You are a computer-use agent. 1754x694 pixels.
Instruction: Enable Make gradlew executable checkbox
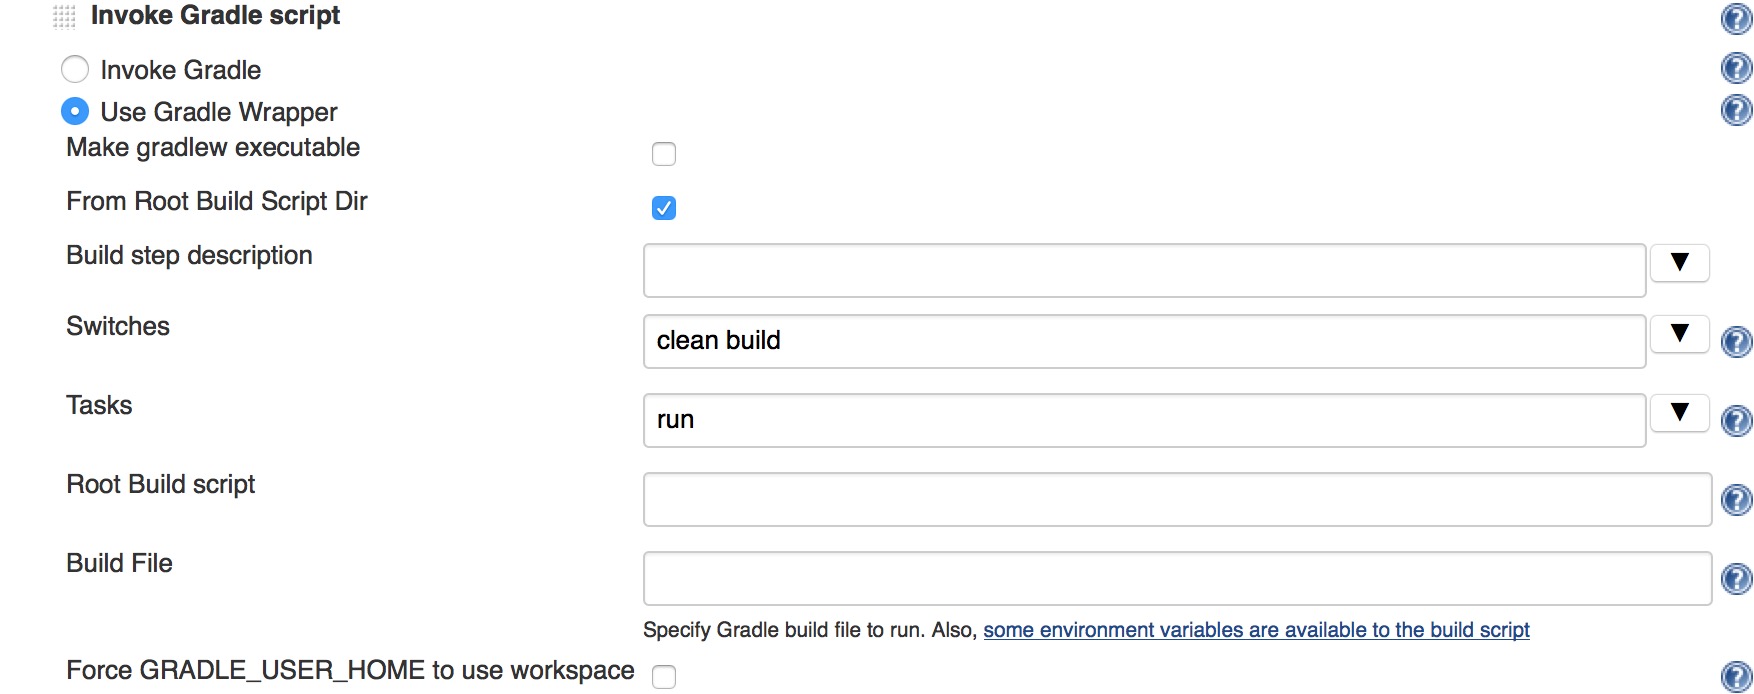tap(664, 154)
